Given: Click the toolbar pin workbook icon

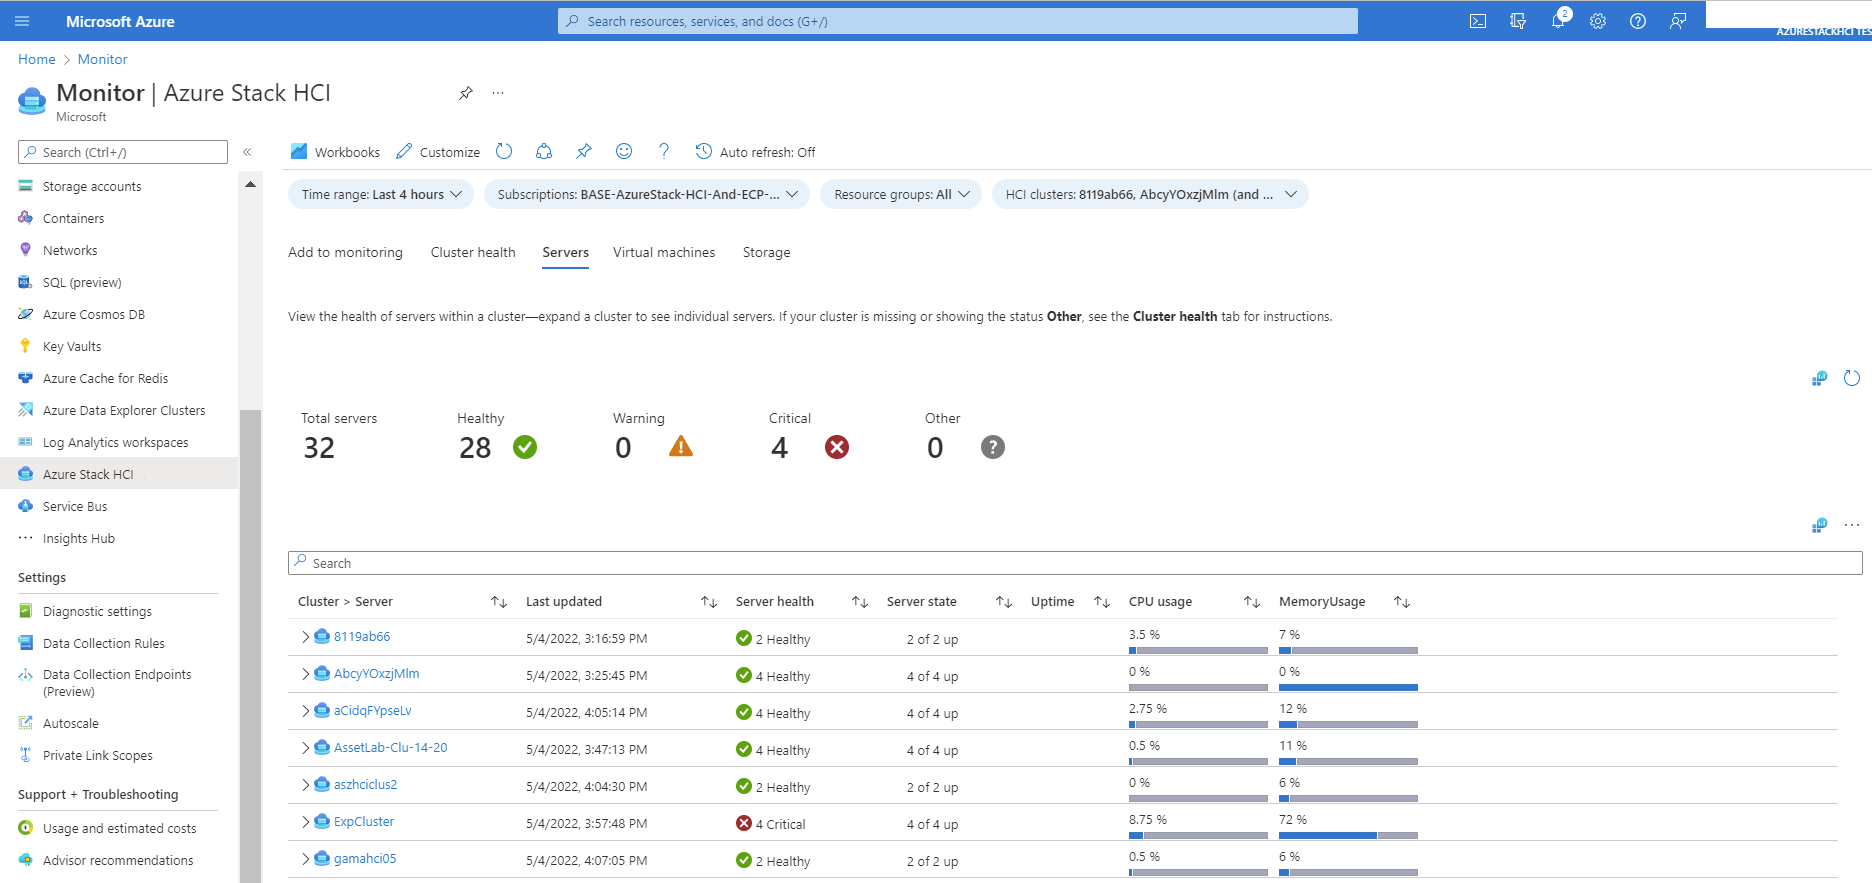Looking at the screenshot, I should tap(584, 151).
